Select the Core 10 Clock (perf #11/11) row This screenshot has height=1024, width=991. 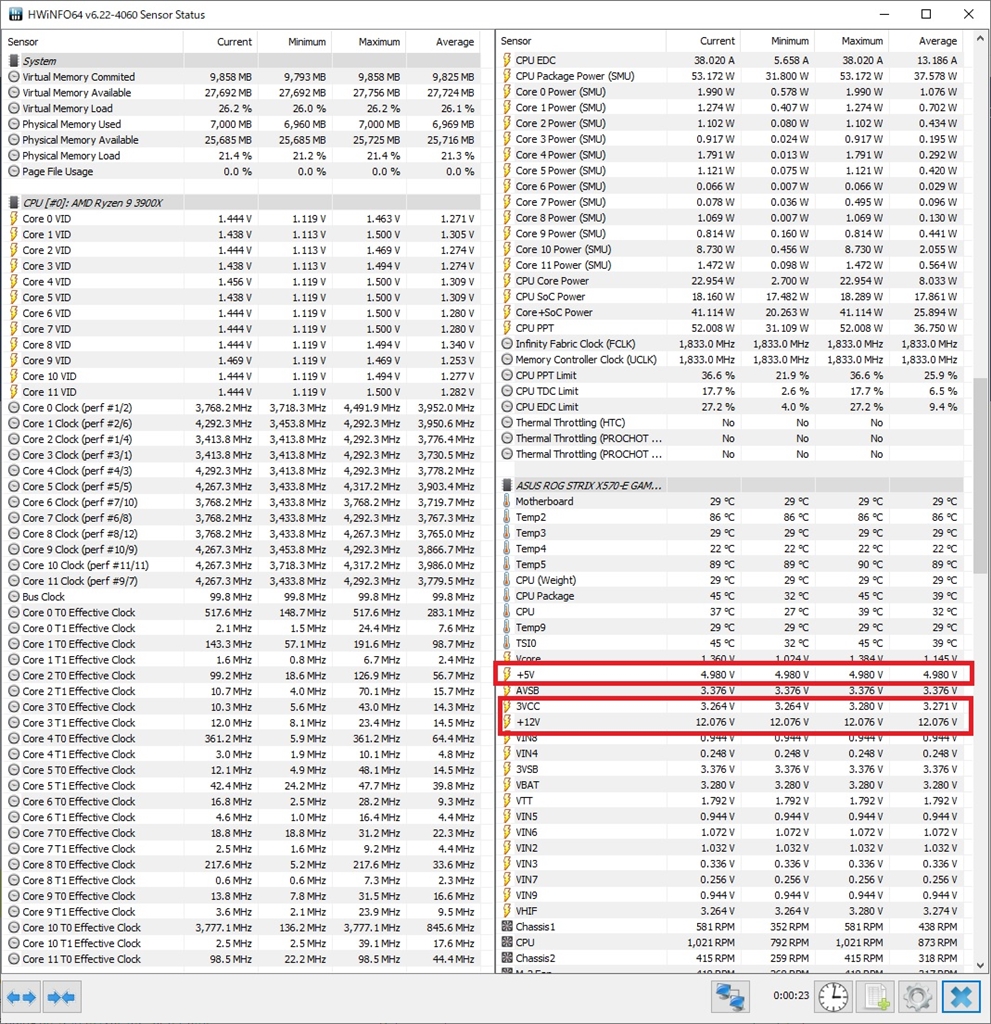click(x=243, y=565)
